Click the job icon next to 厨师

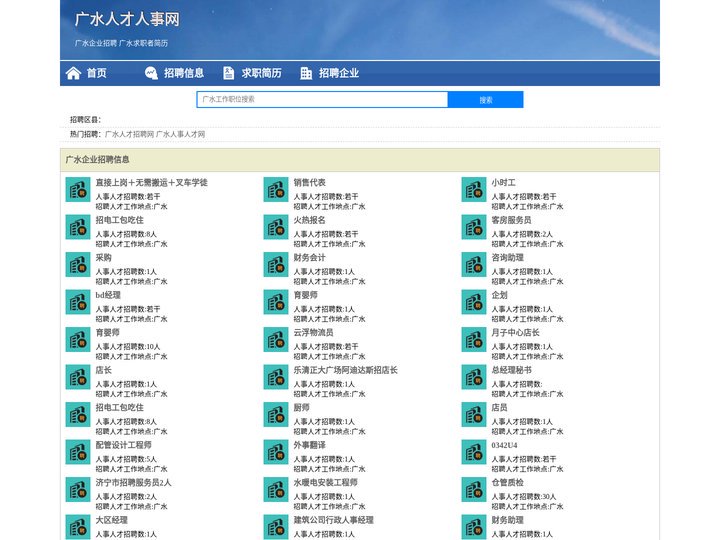[x=276, y=415]
